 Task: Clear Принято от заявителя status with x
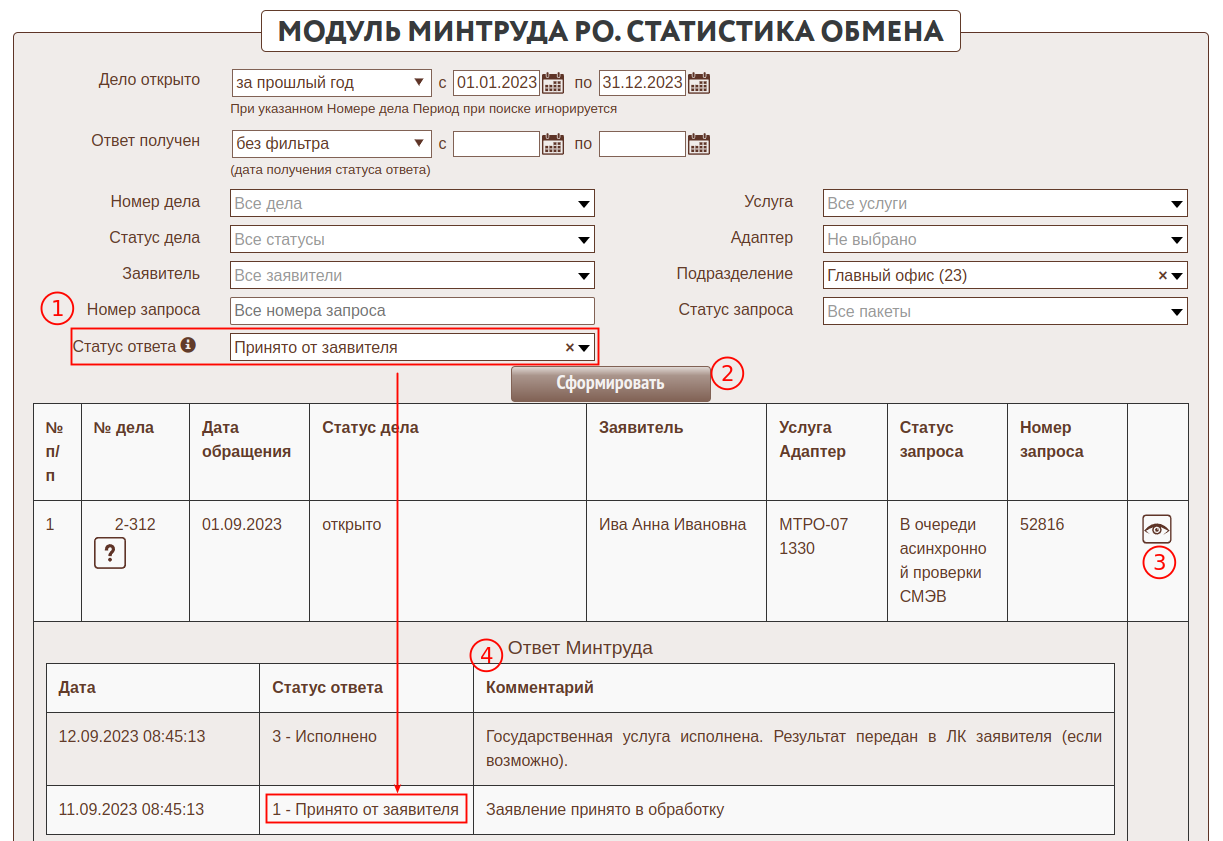[x=569, y=348]
